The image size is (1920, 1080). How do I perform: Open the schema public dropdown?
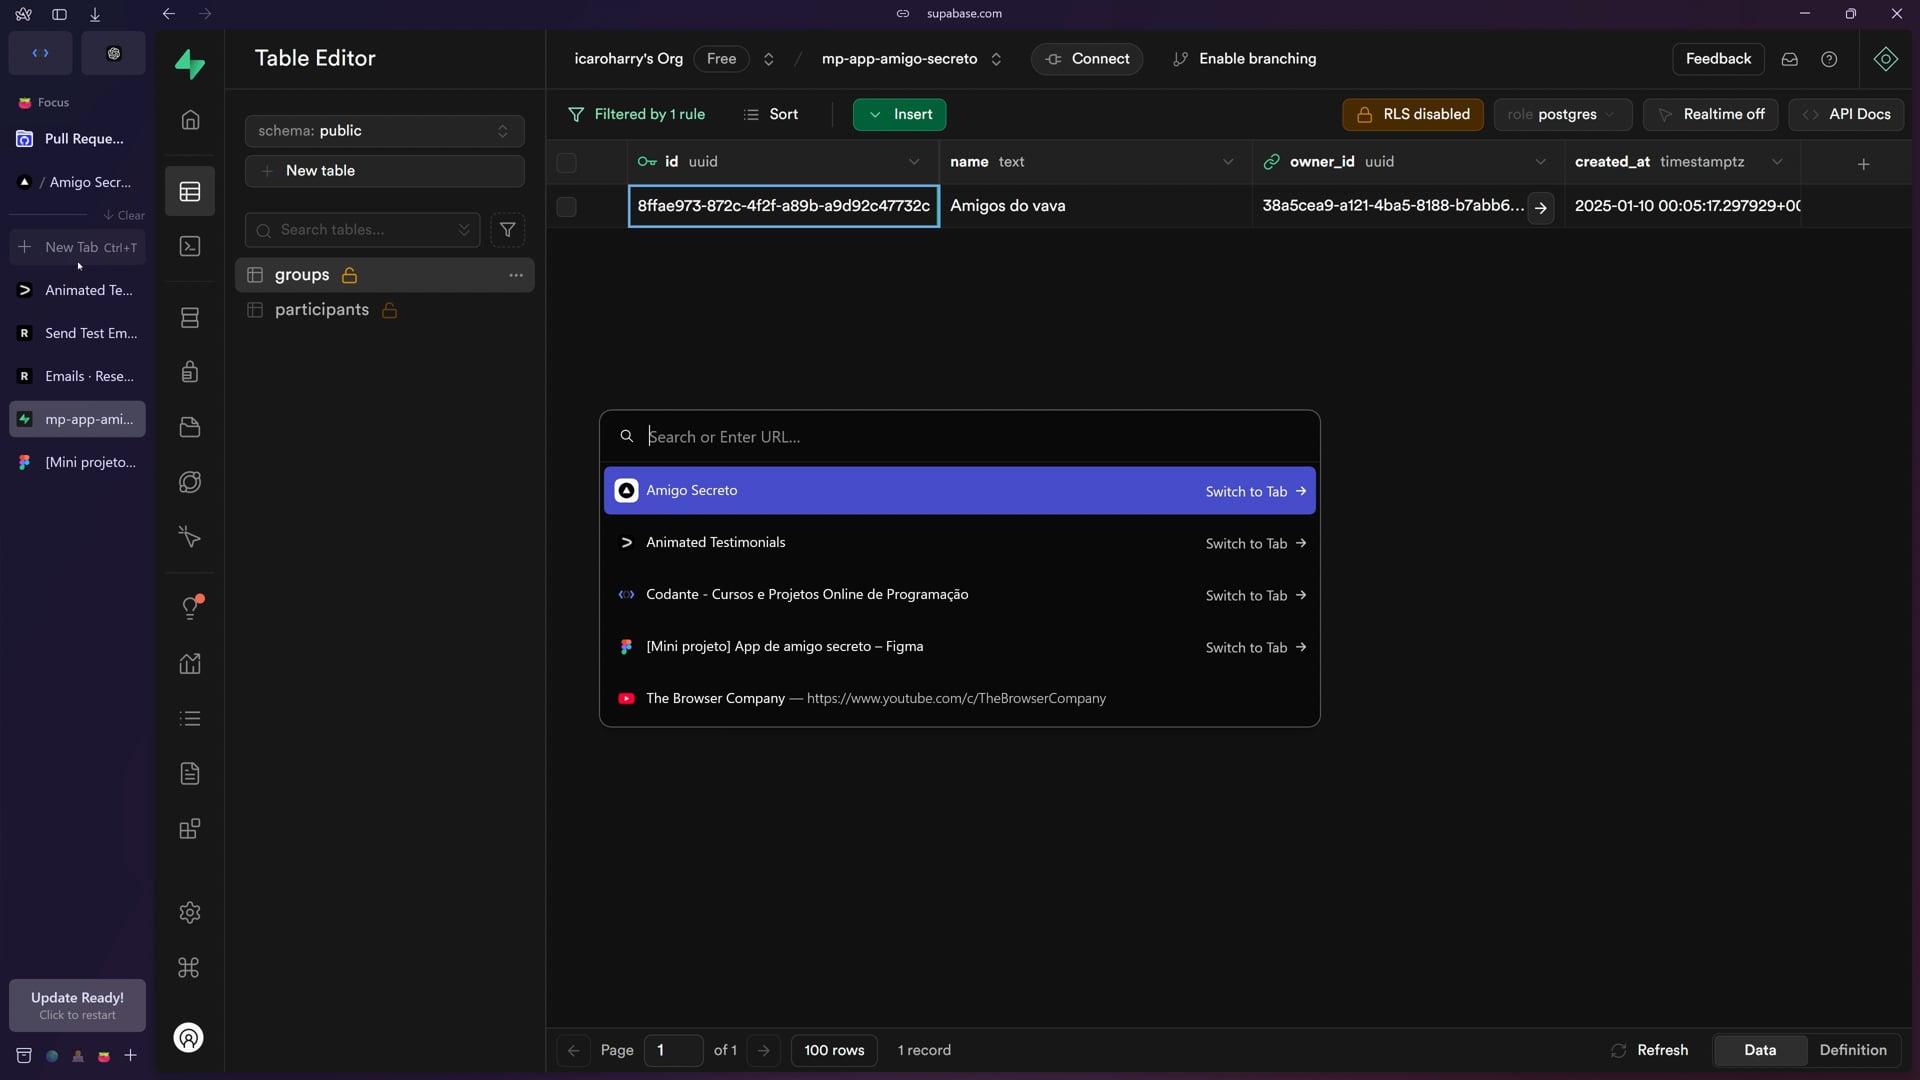pyautogui.click(x=384, y=131)
